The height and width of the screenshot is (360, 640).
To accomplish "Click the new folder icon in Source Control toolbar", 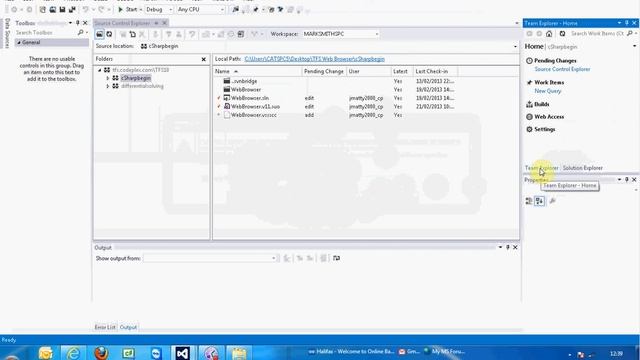I will (x=133, y=34).
